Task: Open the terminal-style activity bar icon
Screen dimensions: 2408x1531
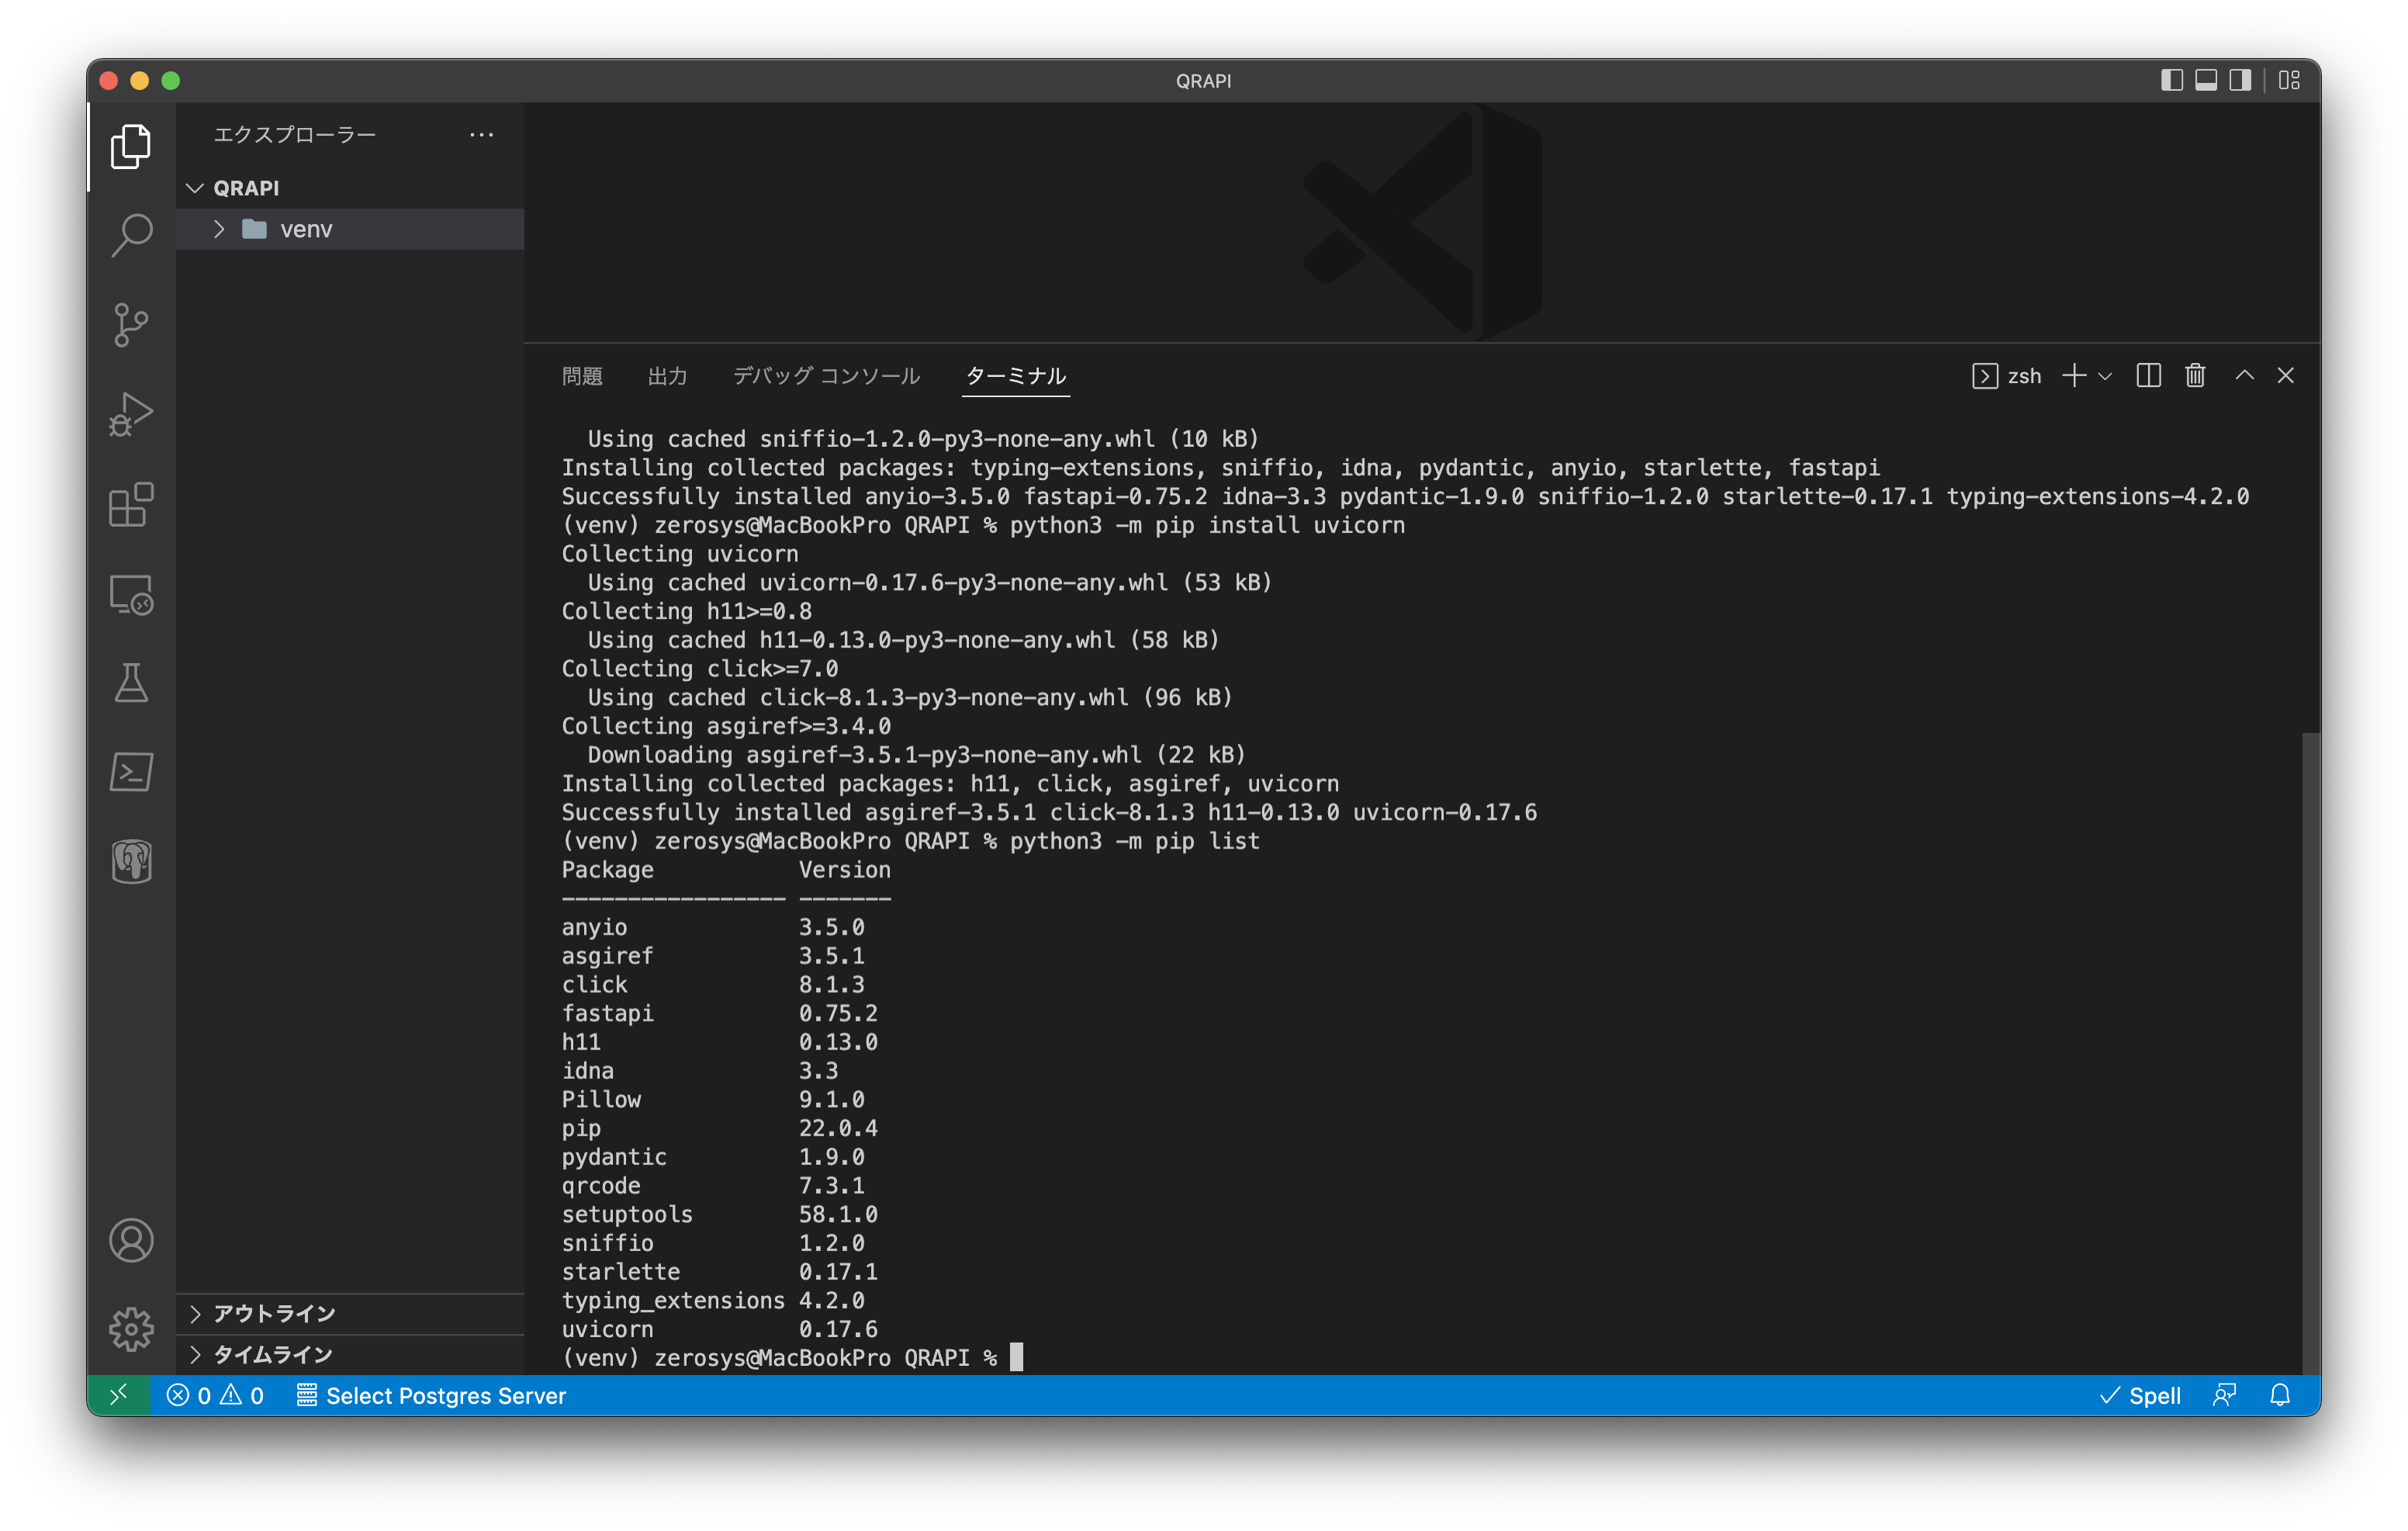Action: [131, 772]
